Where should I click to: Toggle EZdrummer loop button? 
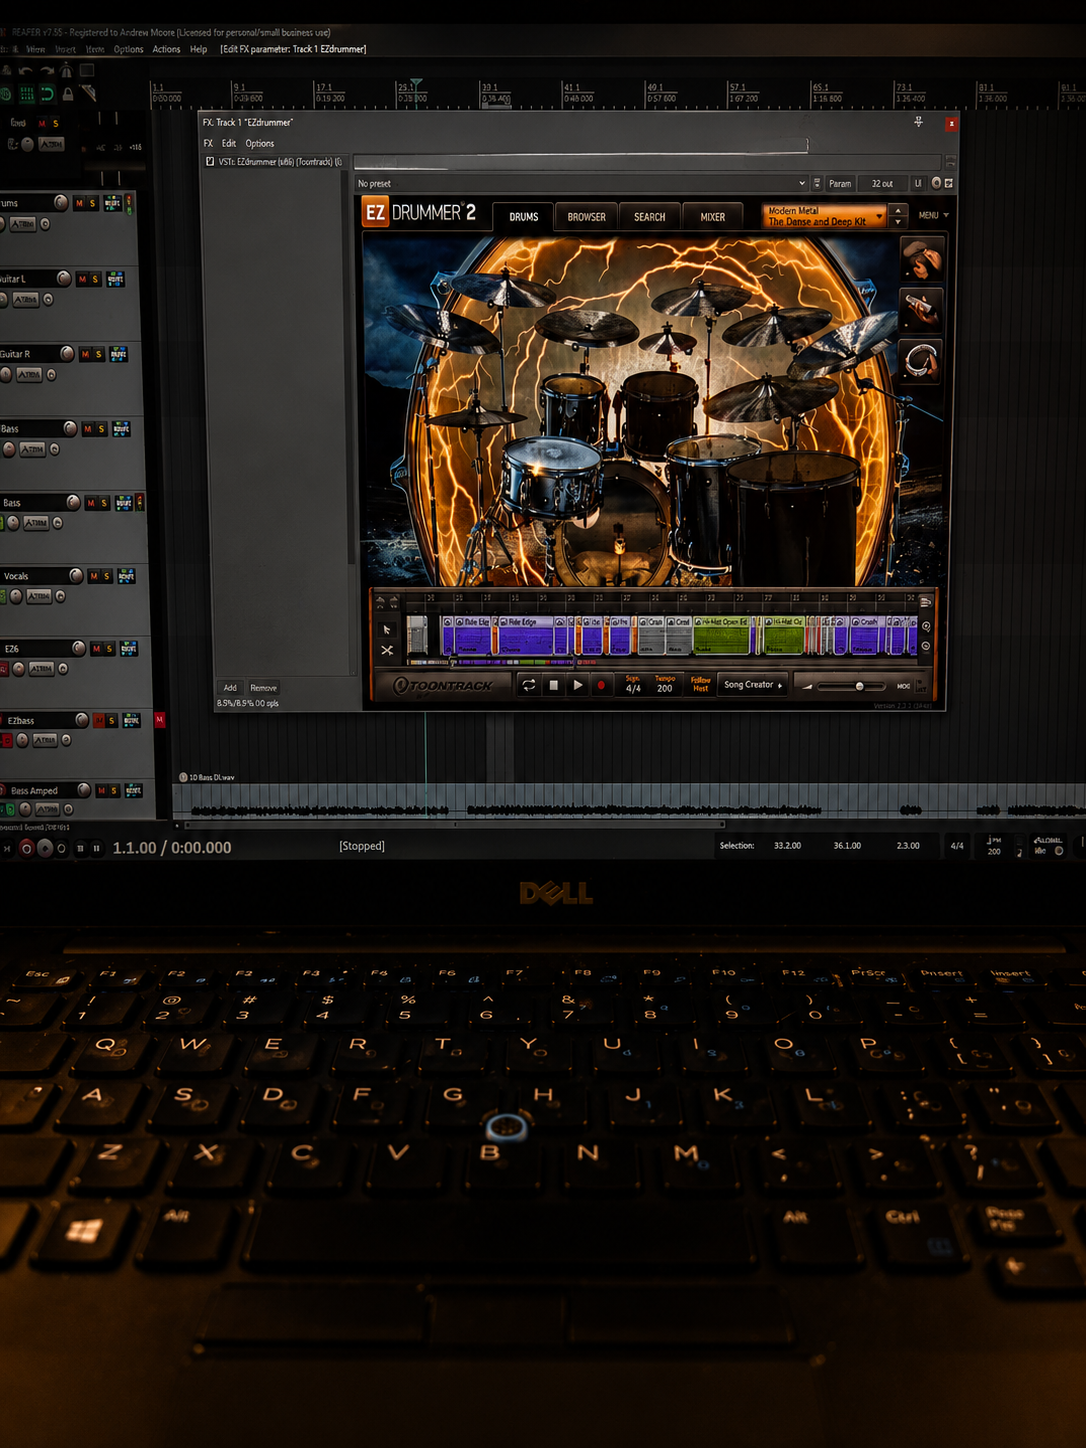pos(528,685)
